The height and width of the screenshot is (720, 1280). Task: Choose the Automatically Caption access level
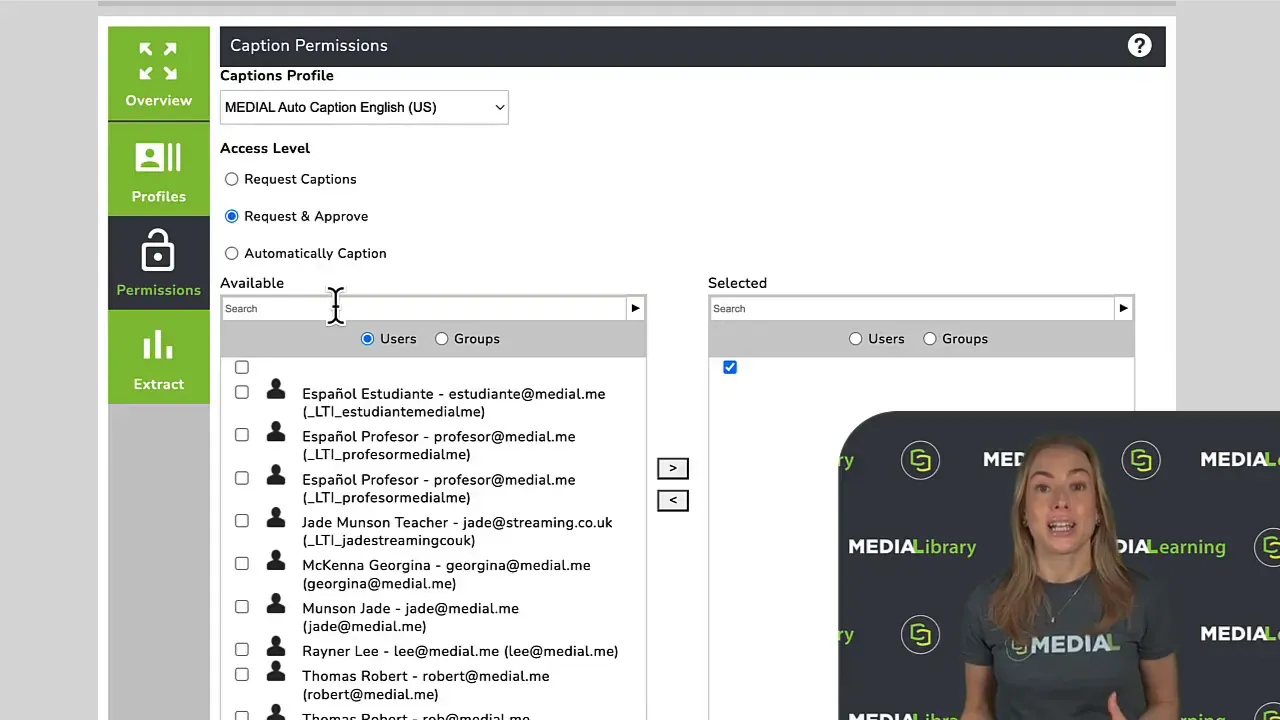click(x=232, y=253)
